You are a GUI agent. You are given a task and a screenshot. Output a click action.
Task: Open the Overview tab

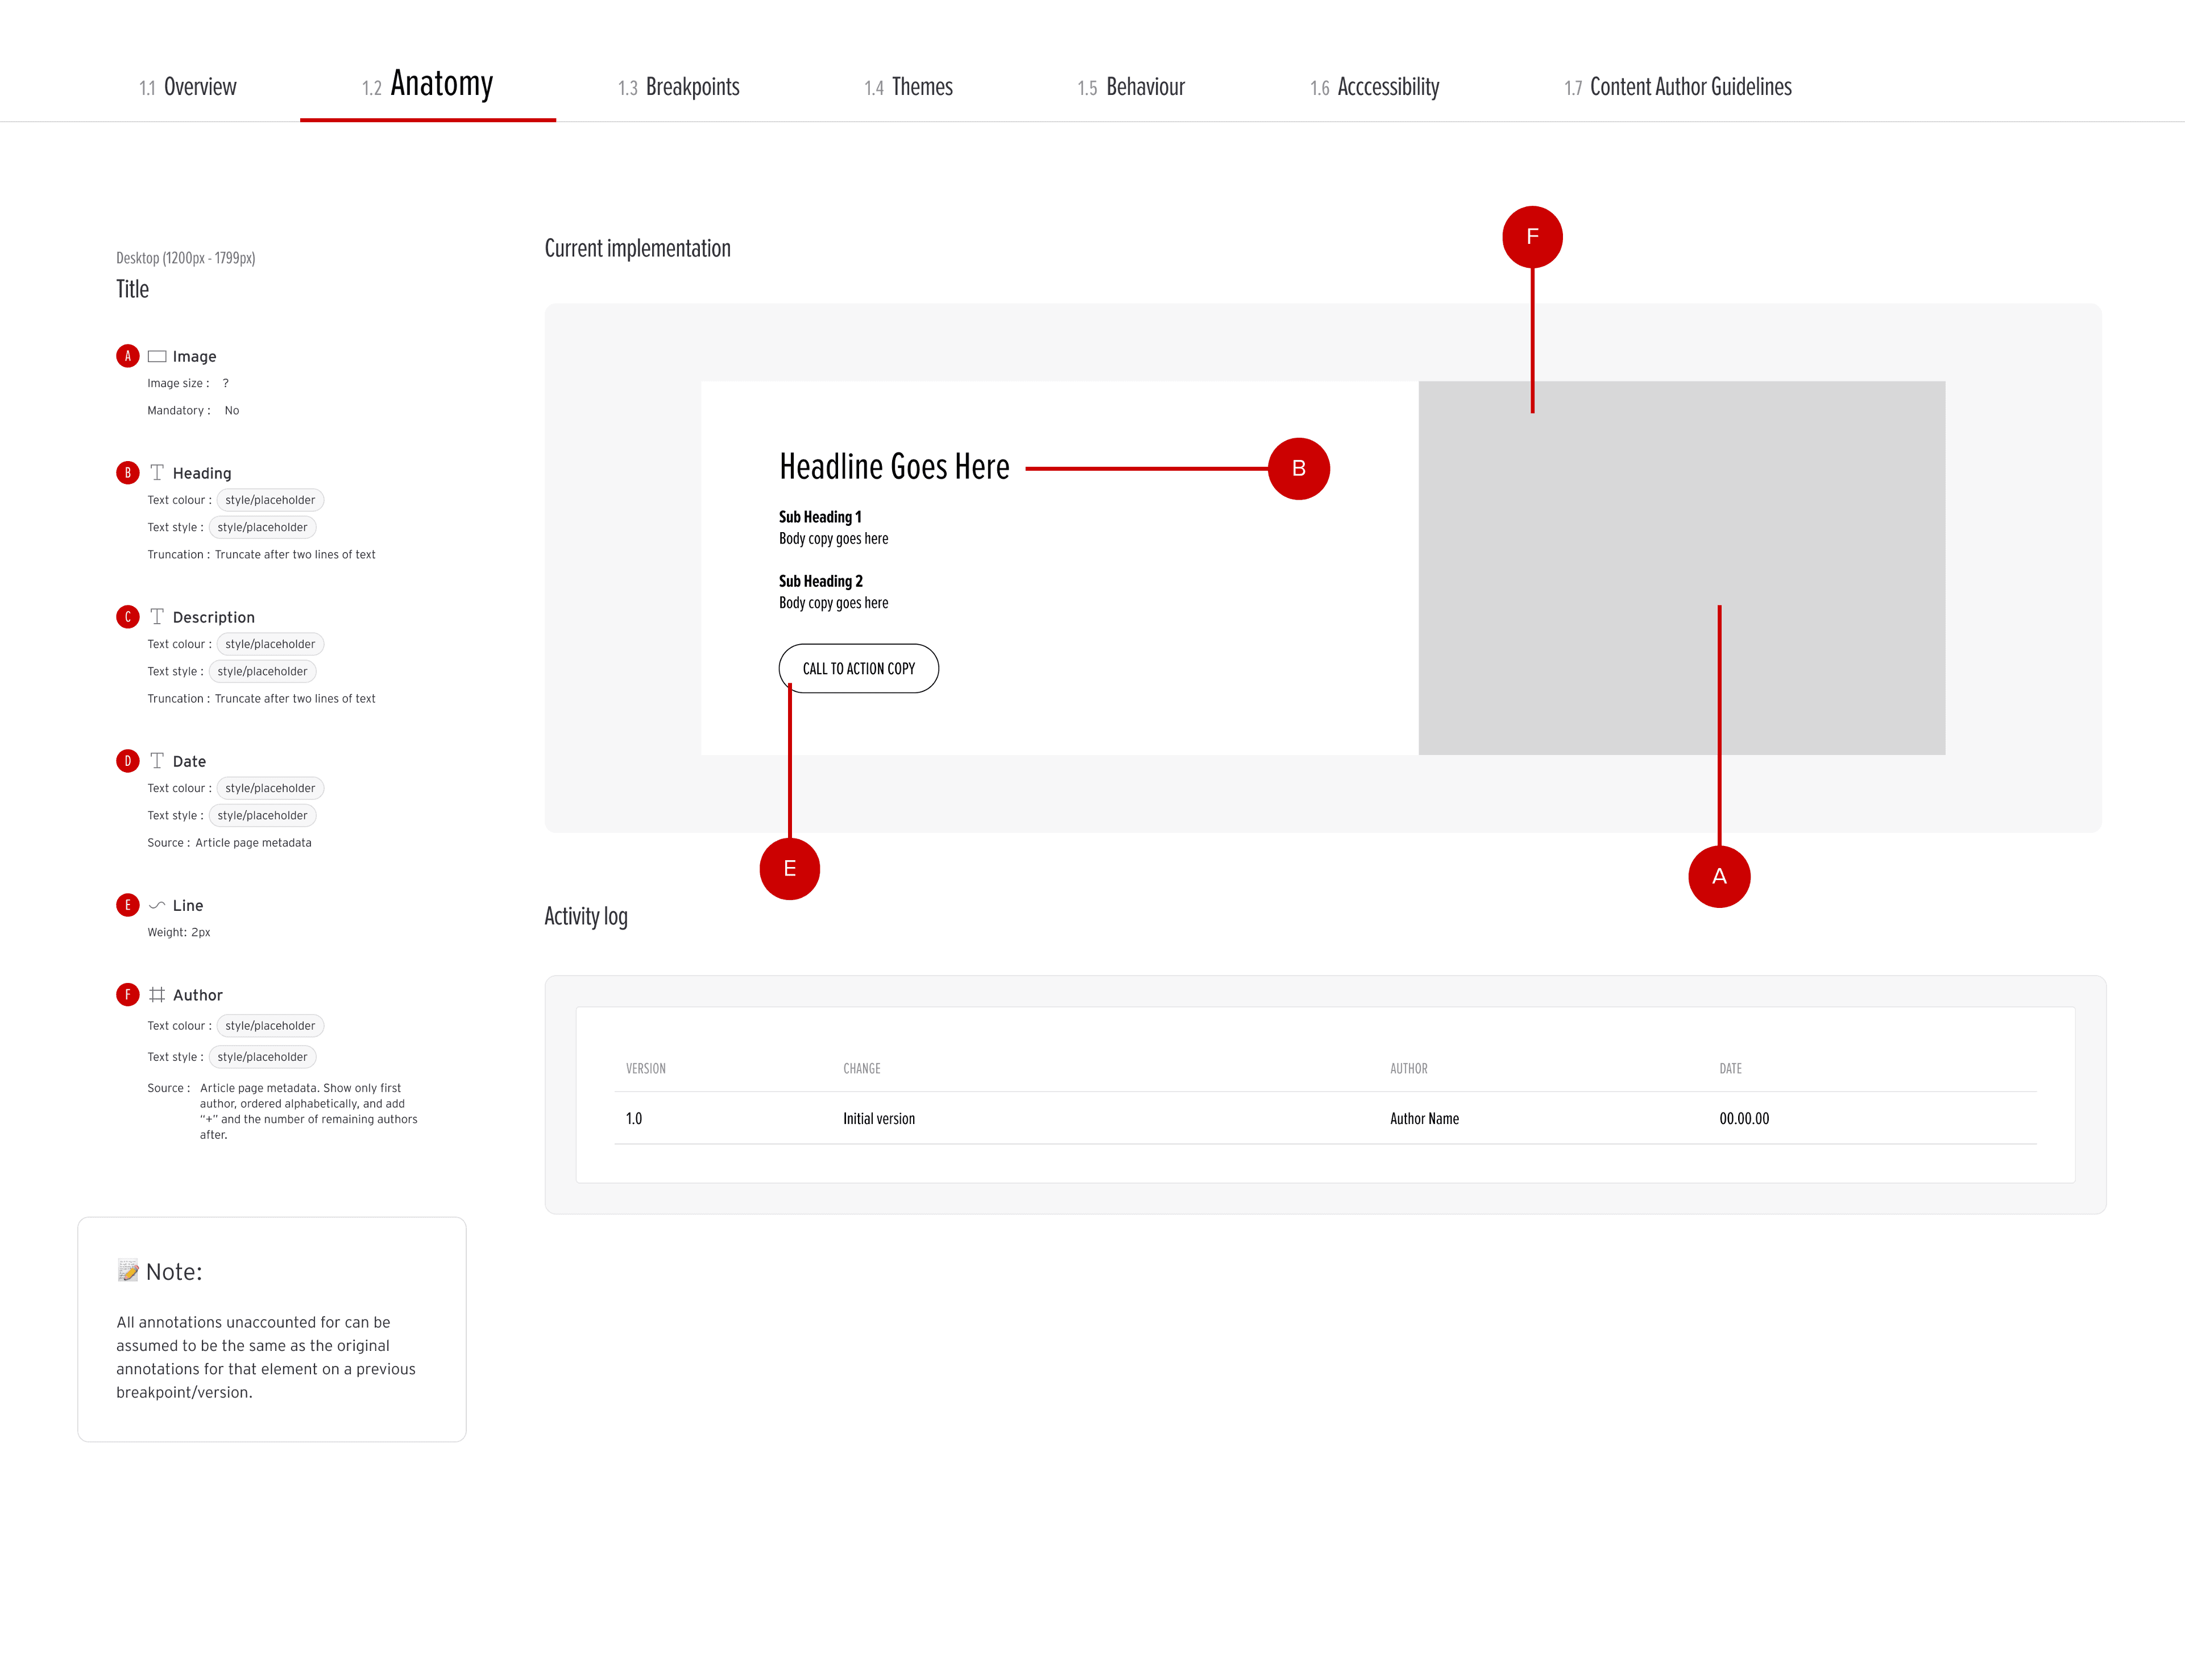(188, 87)
